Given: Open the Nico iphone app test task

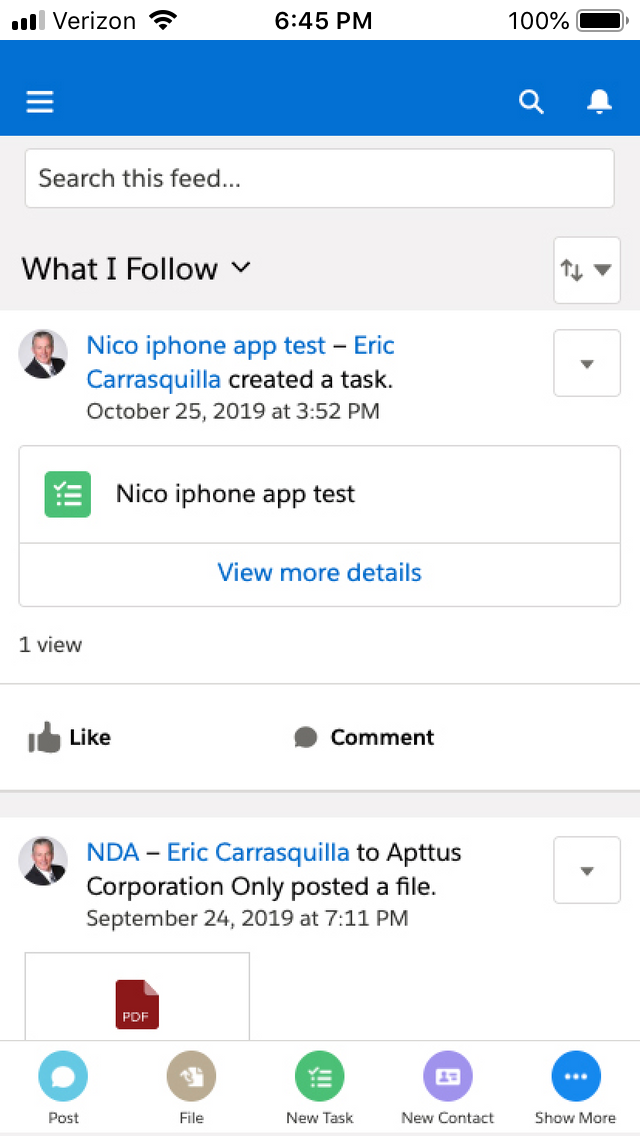Looking at the screenshot, I should [x=206, y=345].
